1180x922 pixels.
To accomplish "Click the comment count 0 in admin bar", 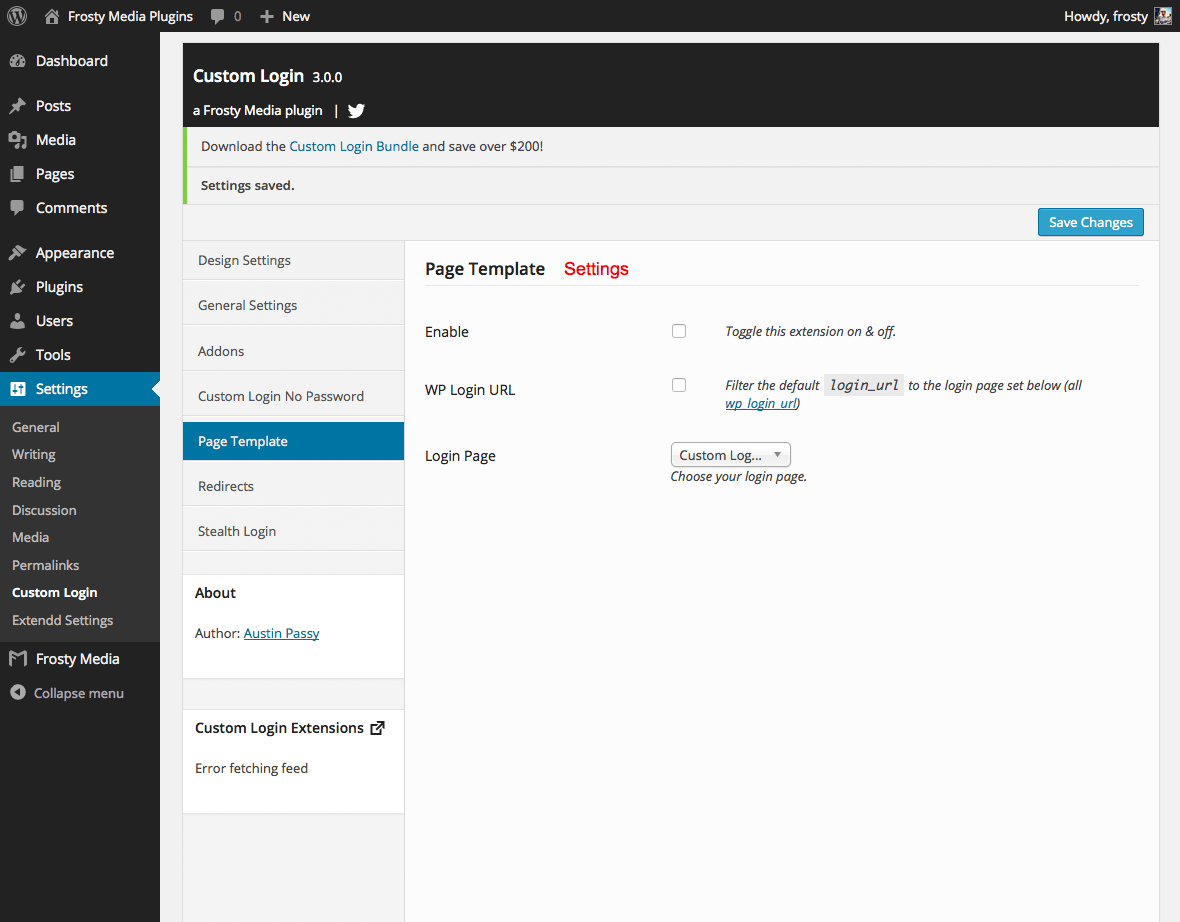I will pos(238,17).
